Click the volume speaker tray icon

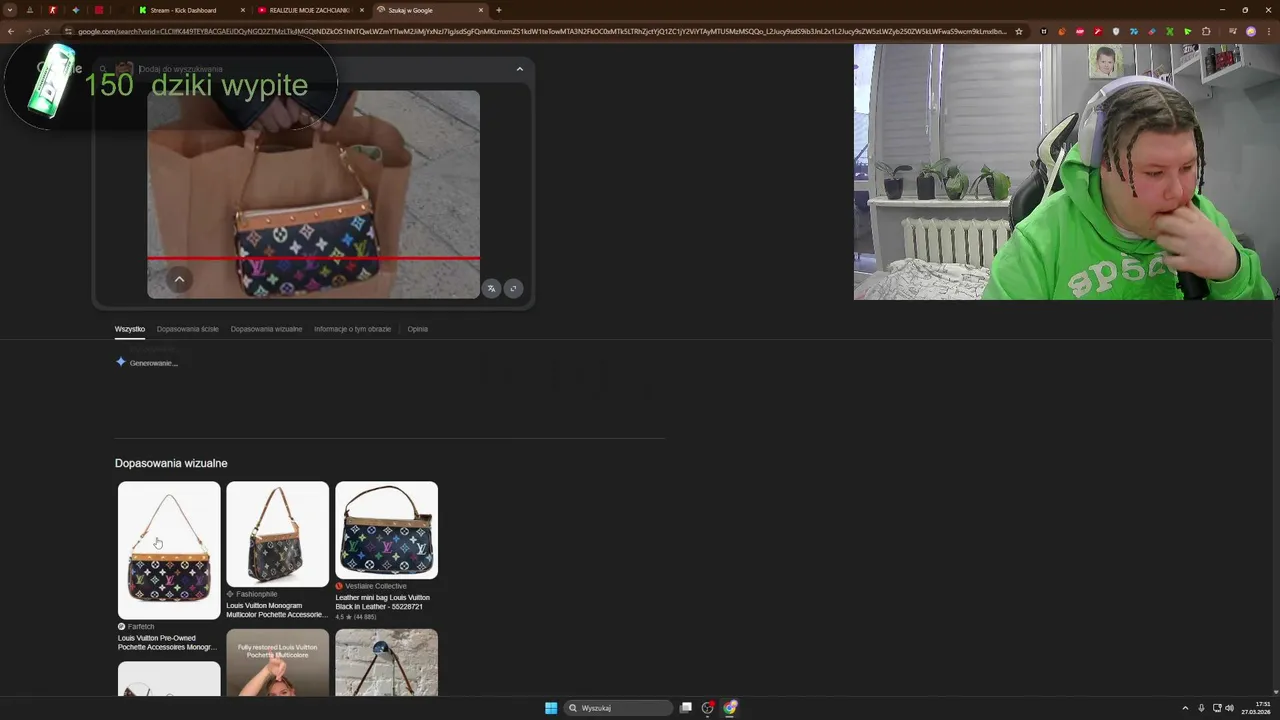1229,708
